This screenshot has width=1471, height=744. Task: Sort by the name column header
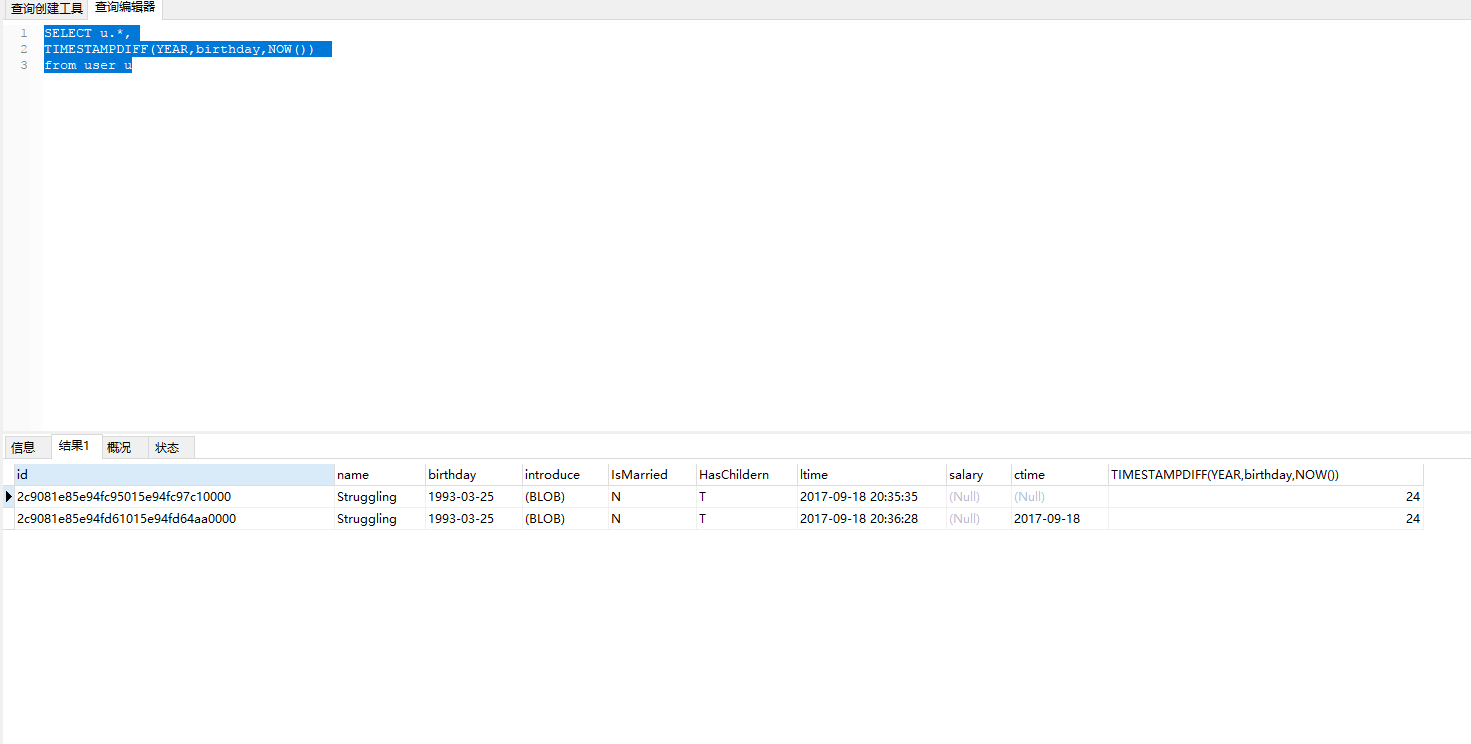(x=380, y=475)
